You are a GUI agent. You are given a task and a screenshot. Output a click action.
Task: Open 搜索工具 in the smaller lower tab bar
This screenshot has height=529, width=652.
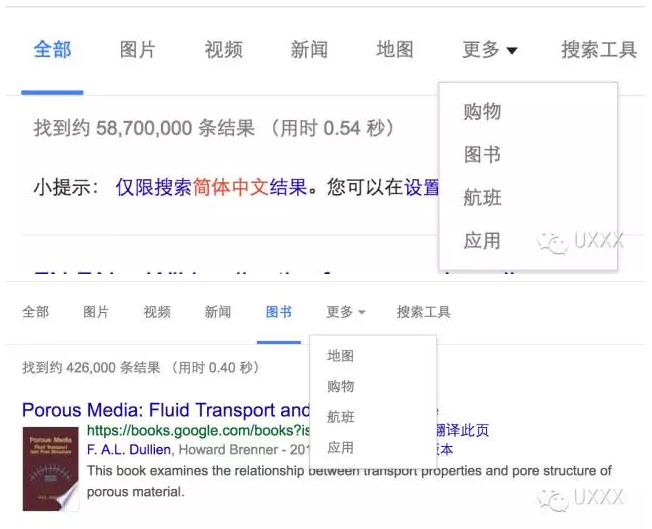pos(423,312)
